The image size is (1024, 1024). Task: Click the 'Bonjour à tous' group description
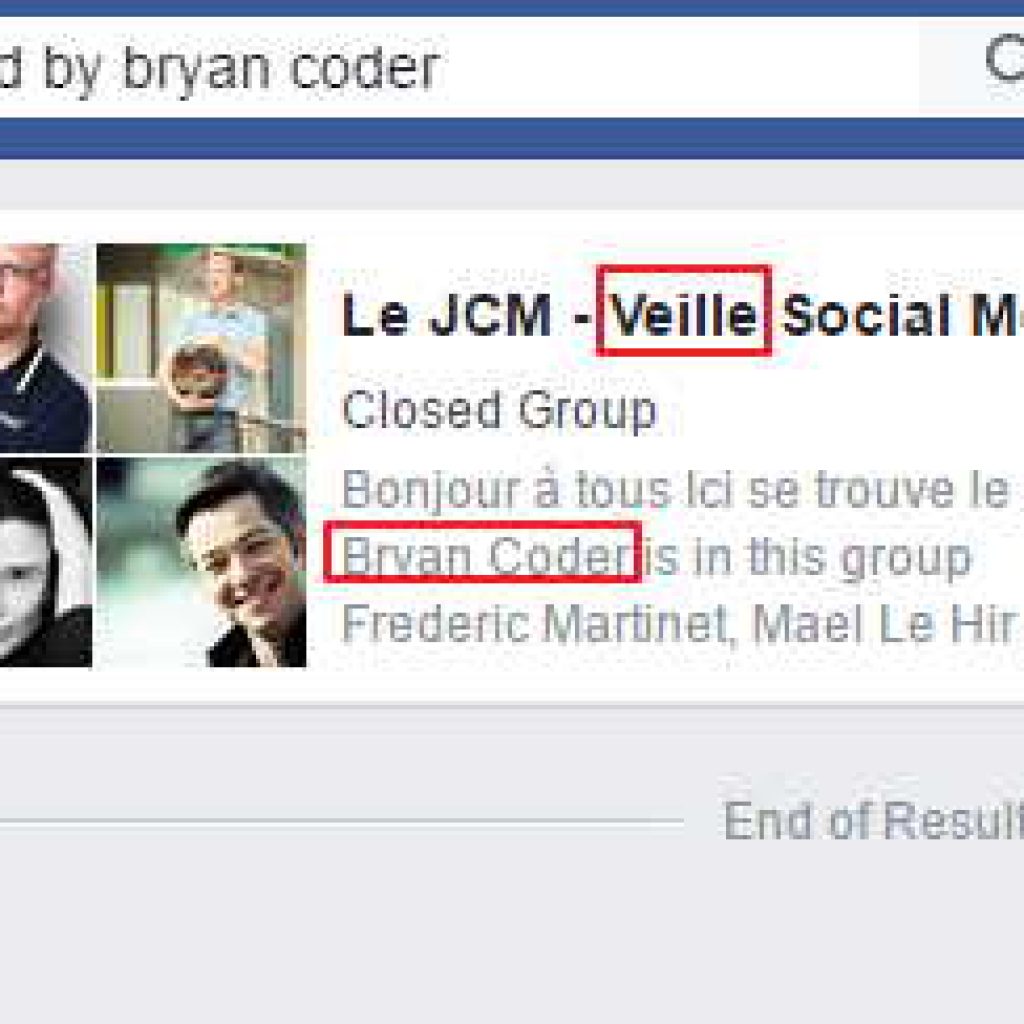point(675,489)
